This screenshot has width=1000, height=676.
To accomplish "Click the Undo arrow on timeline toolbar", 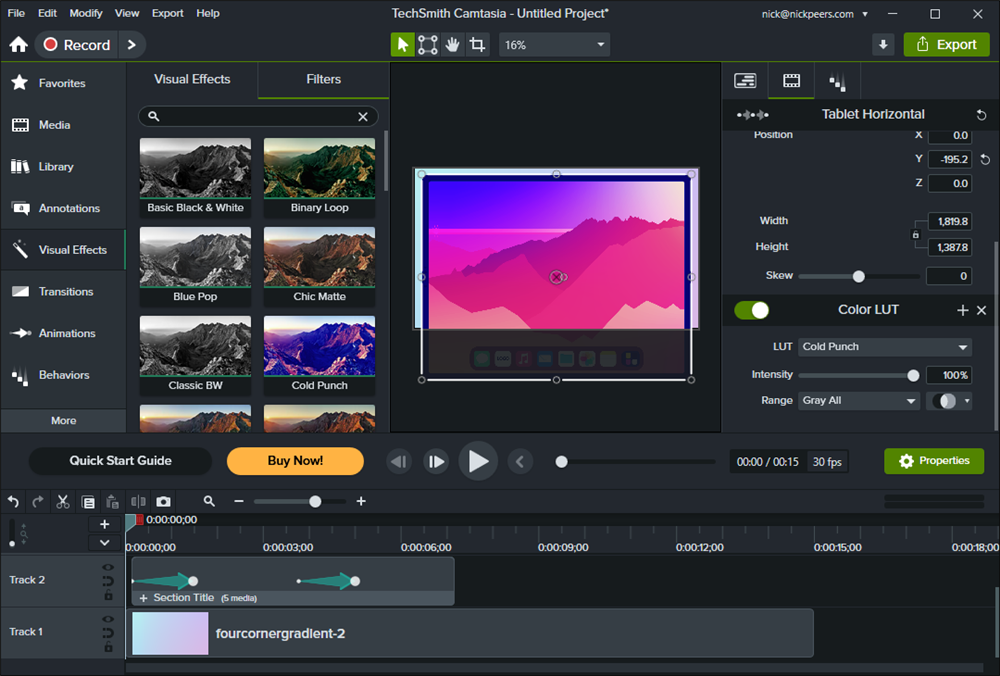I will (x=13, y=501).
